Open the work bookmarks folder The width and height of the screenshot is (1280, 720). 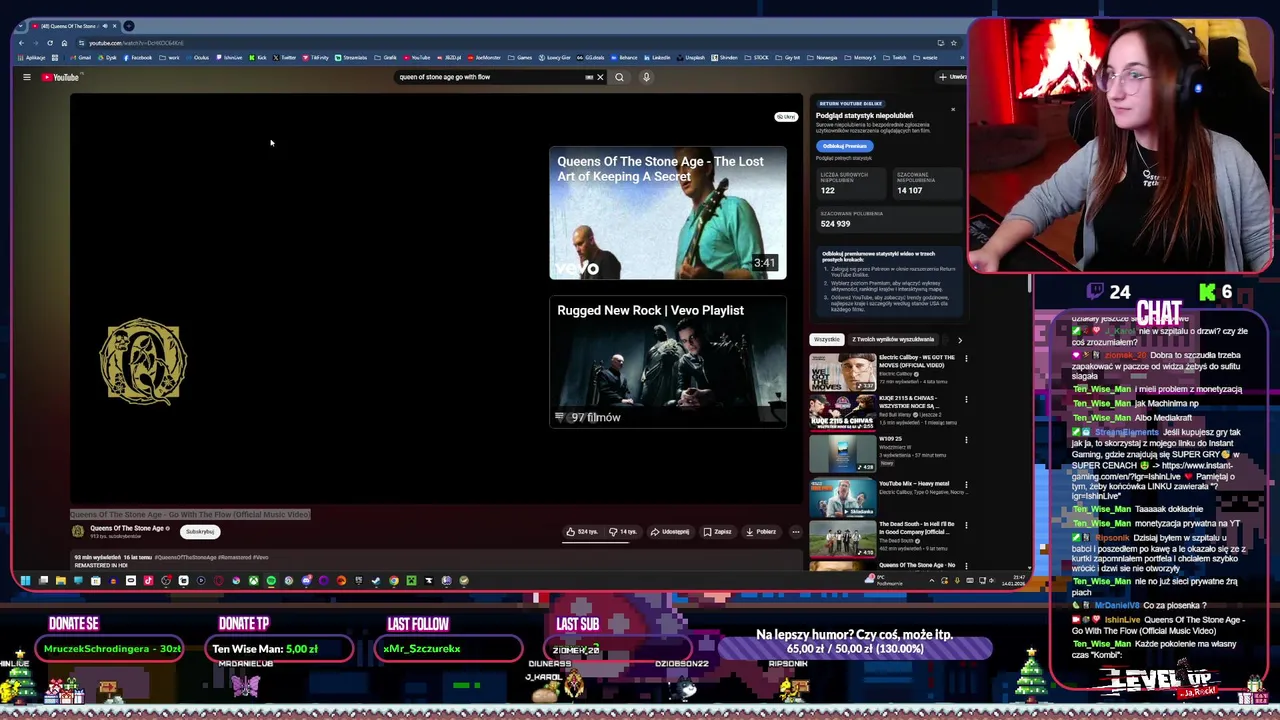click(x=170, y=58)
